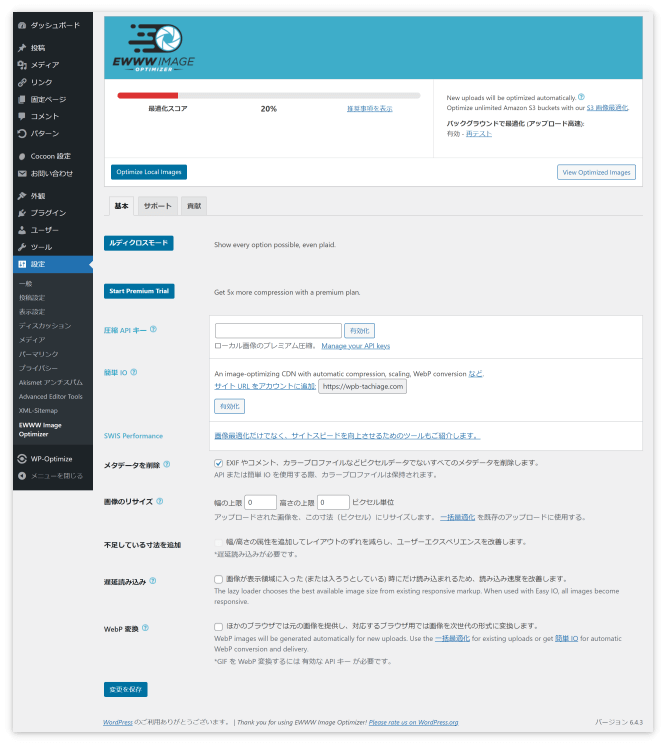Viewport: 666px width, 746px height.
Task: Open the ダッシュボード dashboard icon
Action: click(x=22, y=25)
